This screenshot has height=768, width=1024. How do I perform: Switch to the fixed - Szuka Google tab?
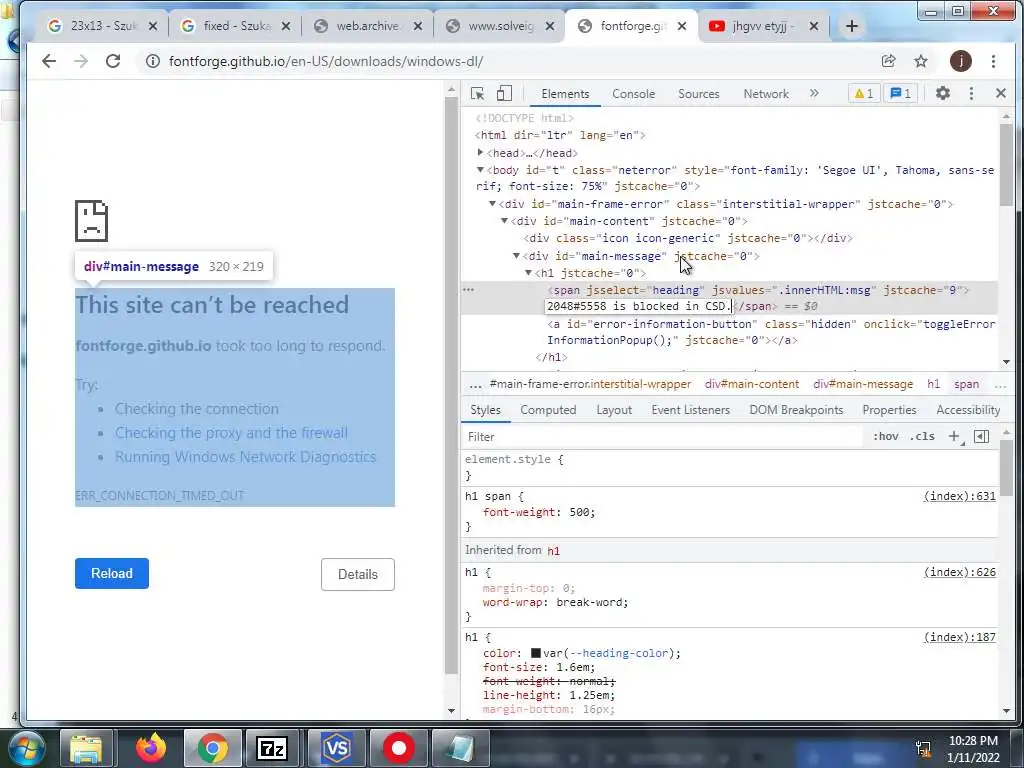click(x=235, y=26)
